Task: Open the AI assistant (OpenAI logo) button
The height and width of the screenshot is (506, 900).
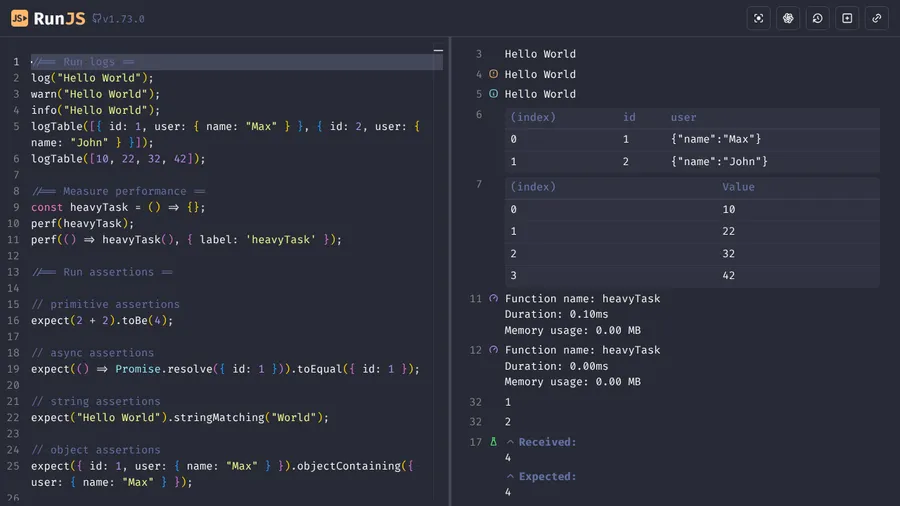Action: pyautogui.click(x=788, y=18)
